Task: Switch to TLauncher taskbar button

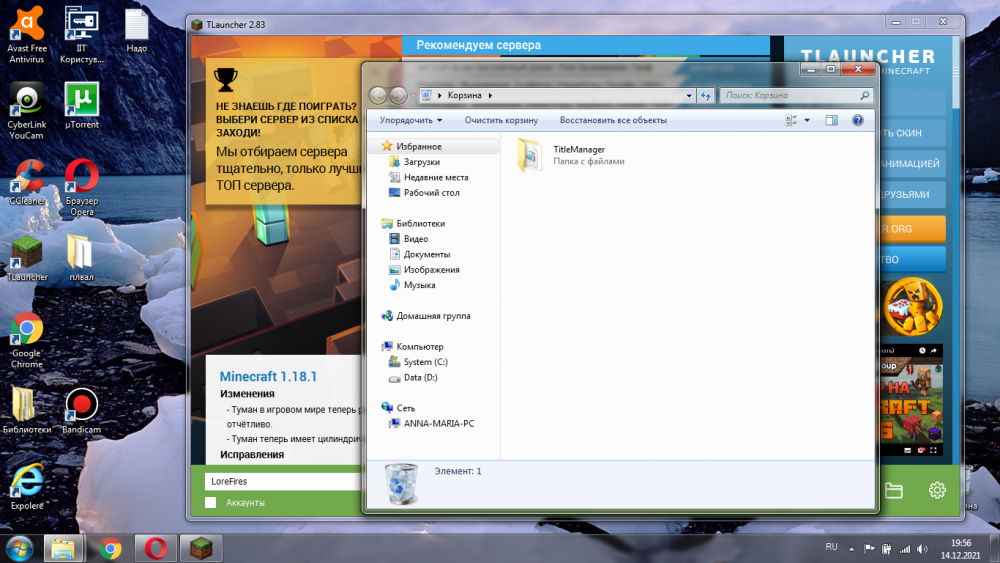Action: 202,548
